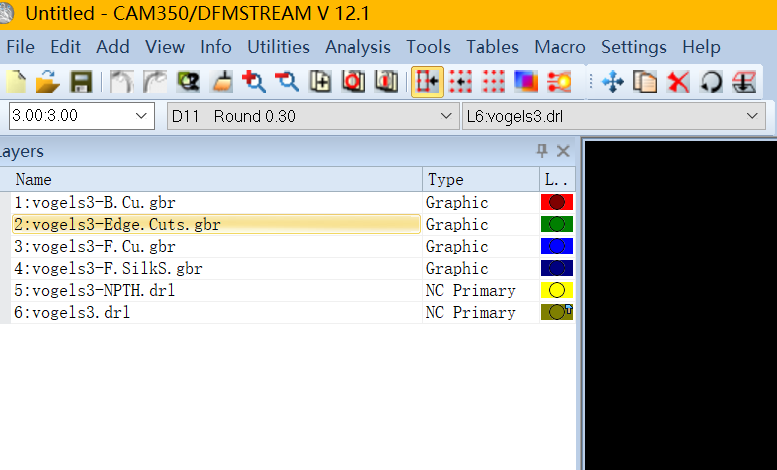Open the Macro menu
Screen dimensions: 777x470
pos(560,47)
